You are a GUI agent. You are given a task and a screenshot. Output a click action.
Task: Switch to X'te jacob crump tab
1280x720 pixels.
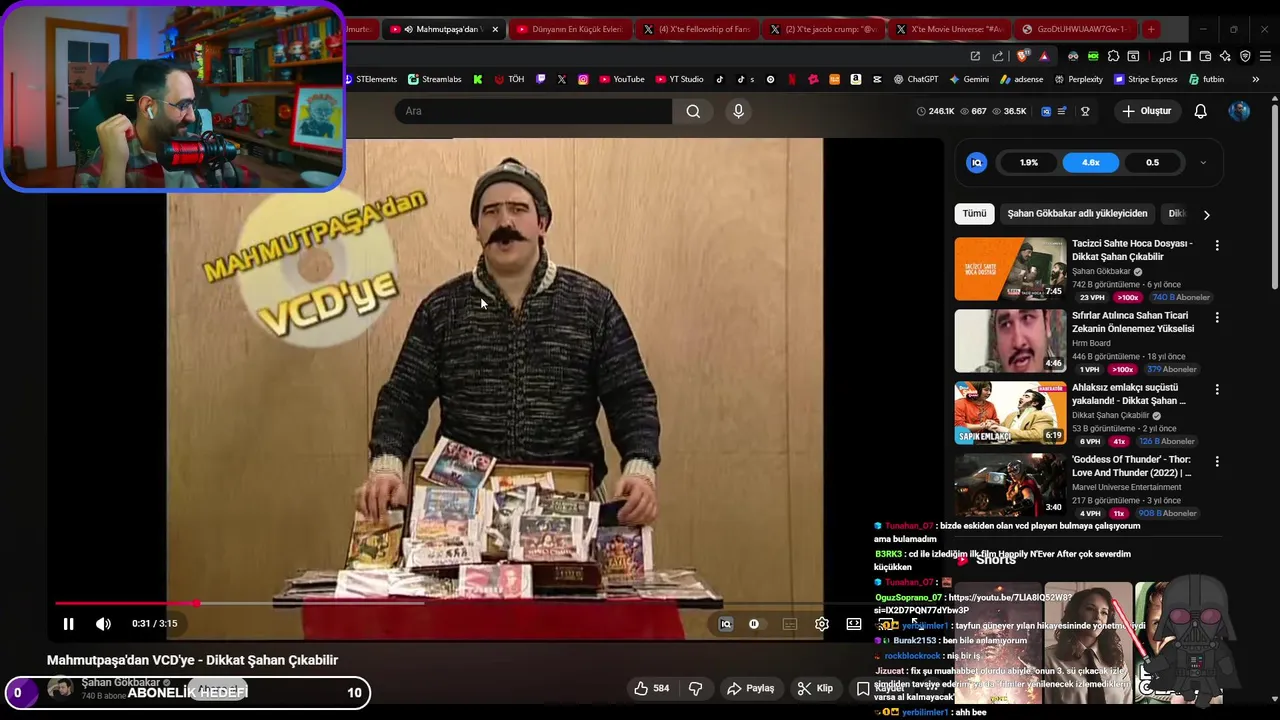pos(822,29)
